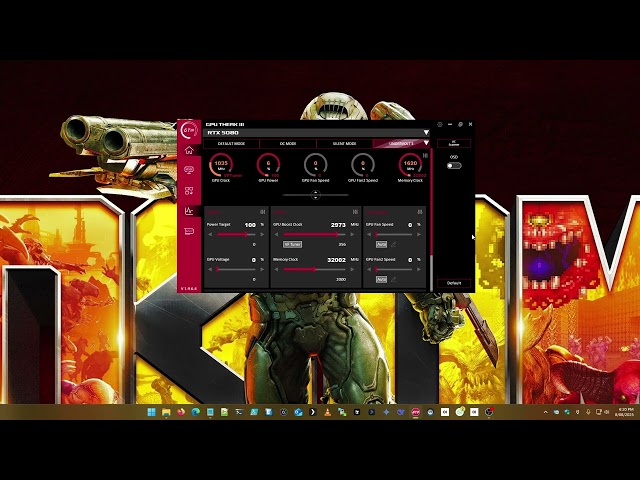Click the GPU Tweak logo at top-left

point(189,130)
